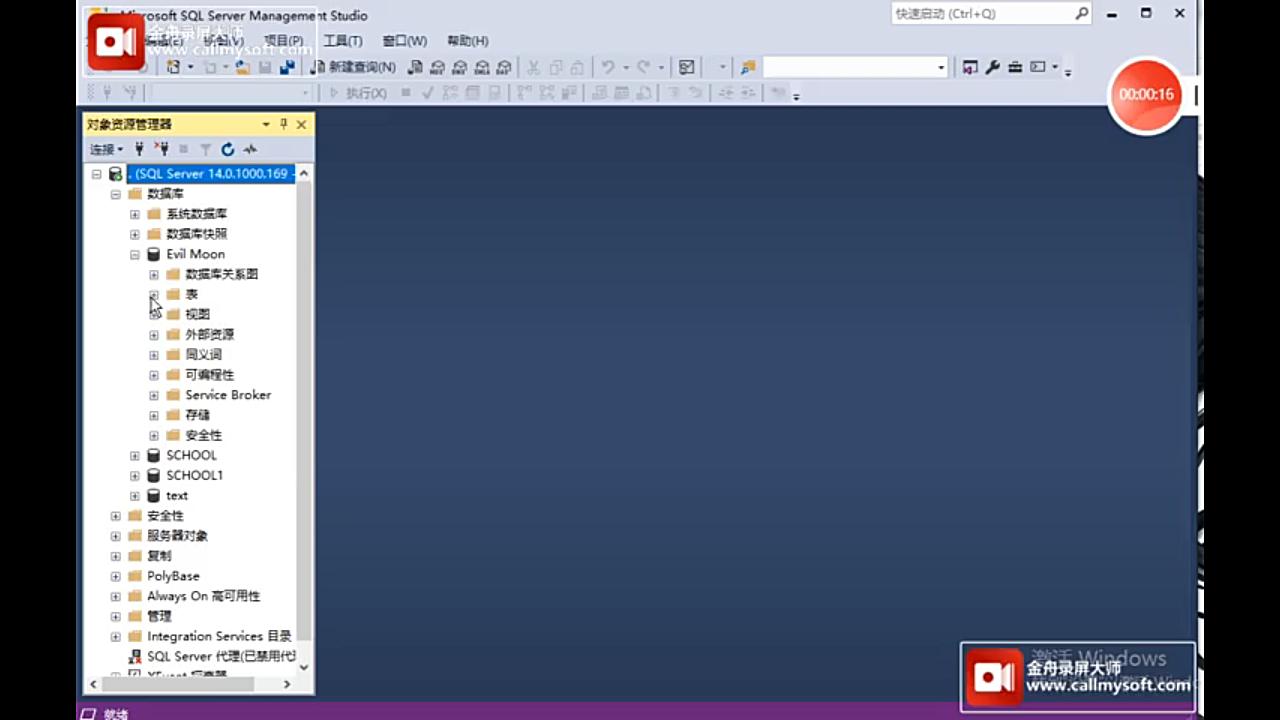Click the activity monitor pulse icon

click(250, 149)
